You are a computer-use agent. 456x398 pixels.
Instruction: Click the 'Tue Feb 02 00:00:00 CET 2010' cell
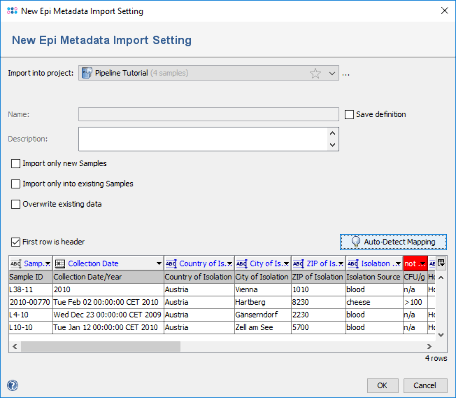(108, 302)
